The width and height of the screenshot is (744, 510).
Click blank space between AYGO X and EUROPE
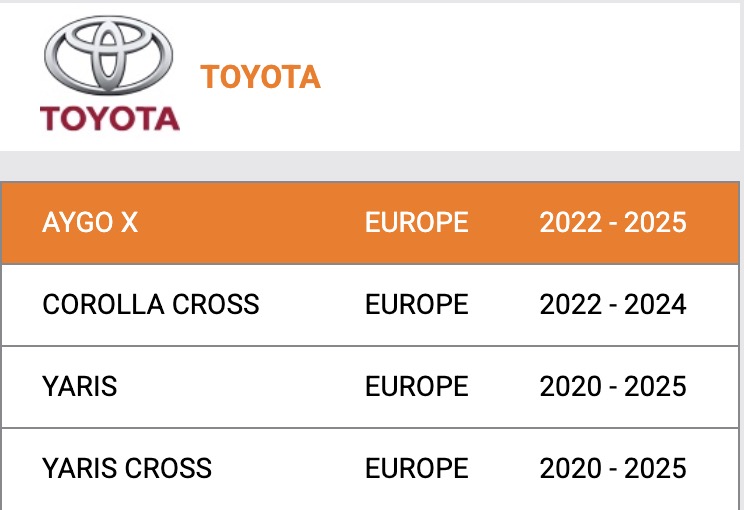tap(250, 222)
